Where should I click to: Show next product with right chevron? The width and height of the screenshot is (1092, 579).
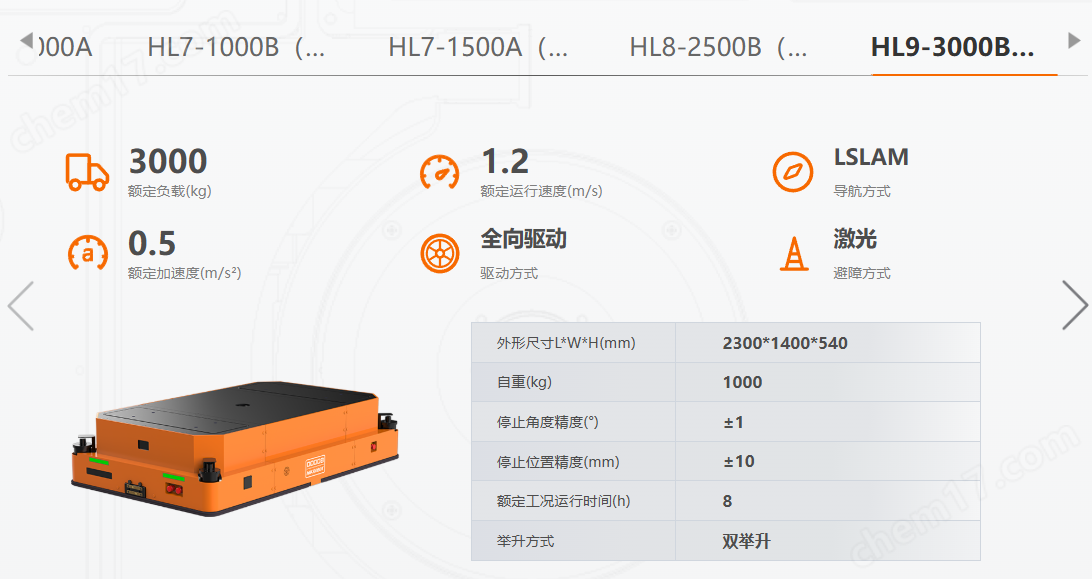point(1075,305)
